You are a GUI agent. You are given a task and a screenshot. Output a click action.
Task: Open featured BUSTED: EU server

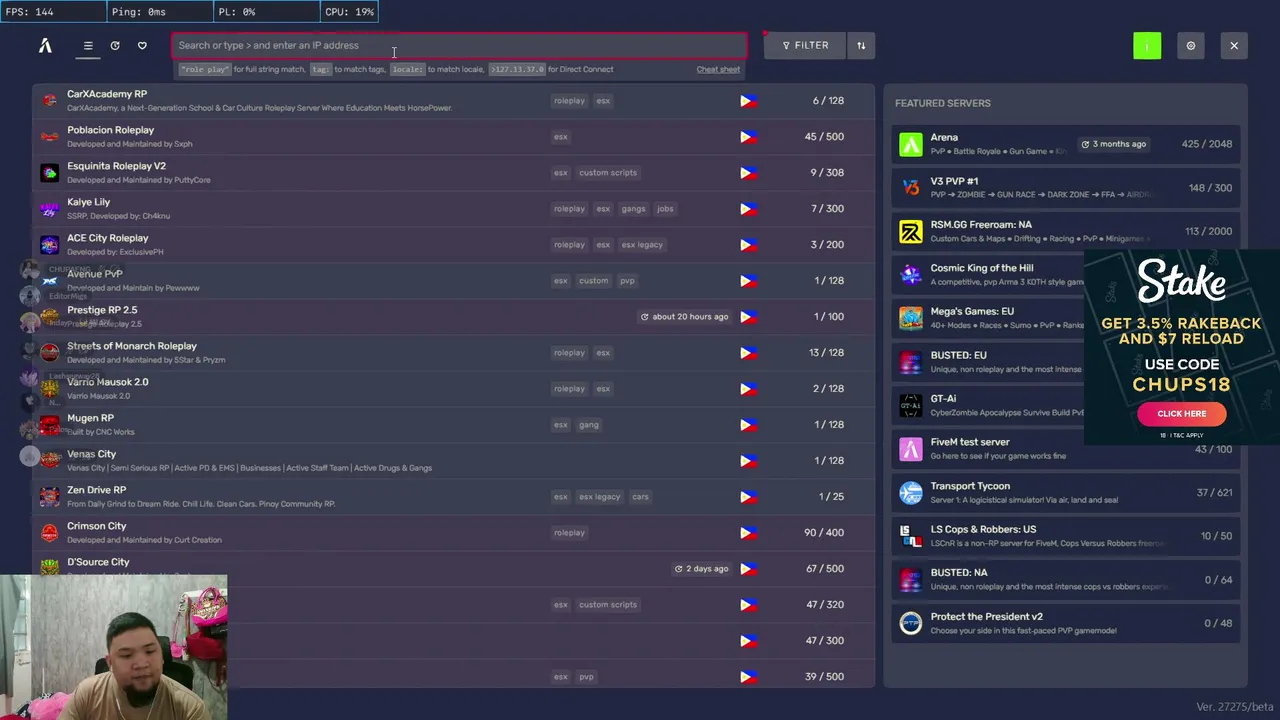(x=988, y=361)
